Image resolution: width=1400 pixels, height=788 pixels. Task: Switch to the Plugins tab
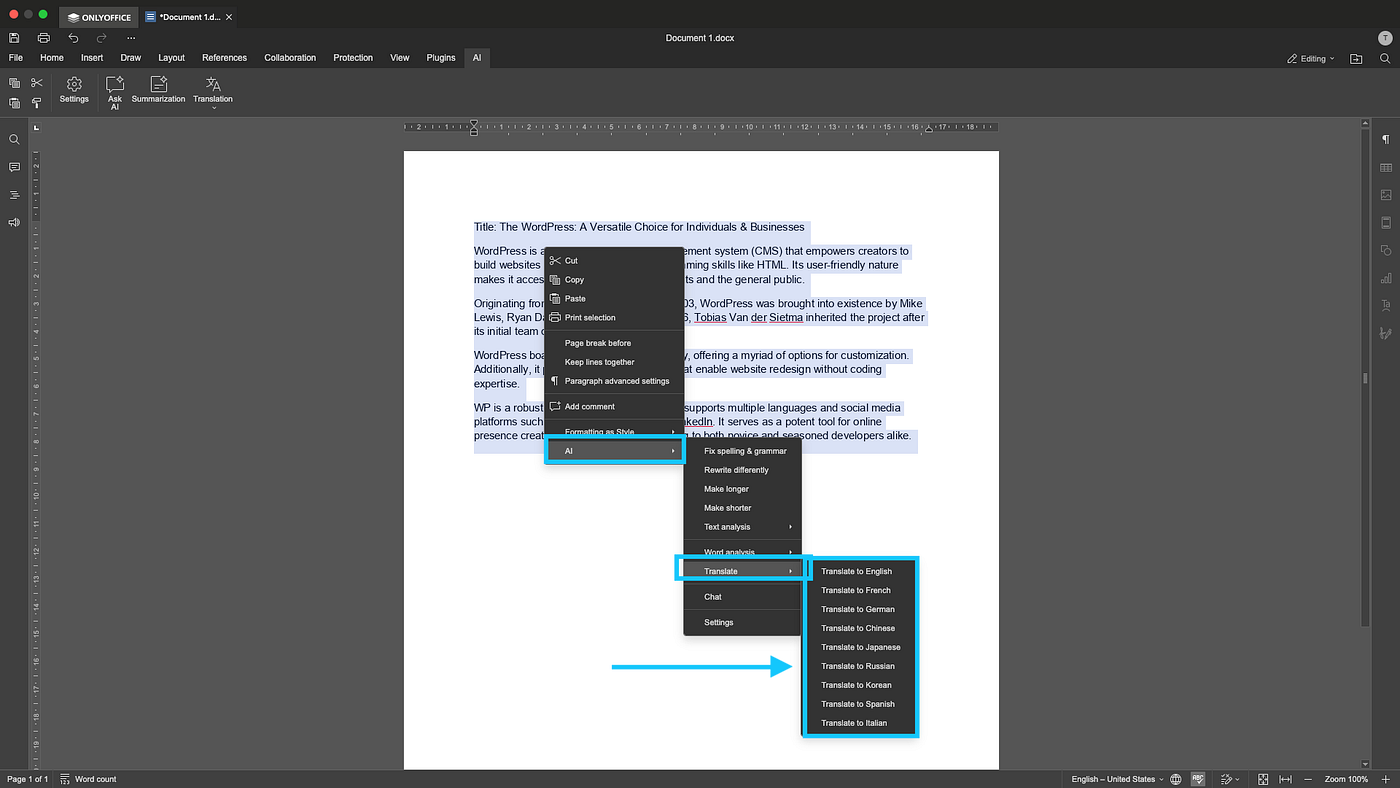pyautogui.click(x=441, y=58)
